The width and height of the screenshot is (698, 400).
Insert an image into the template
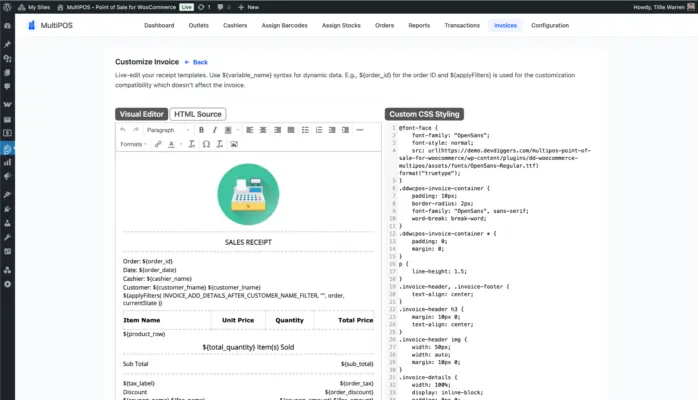tap(234, 144)
